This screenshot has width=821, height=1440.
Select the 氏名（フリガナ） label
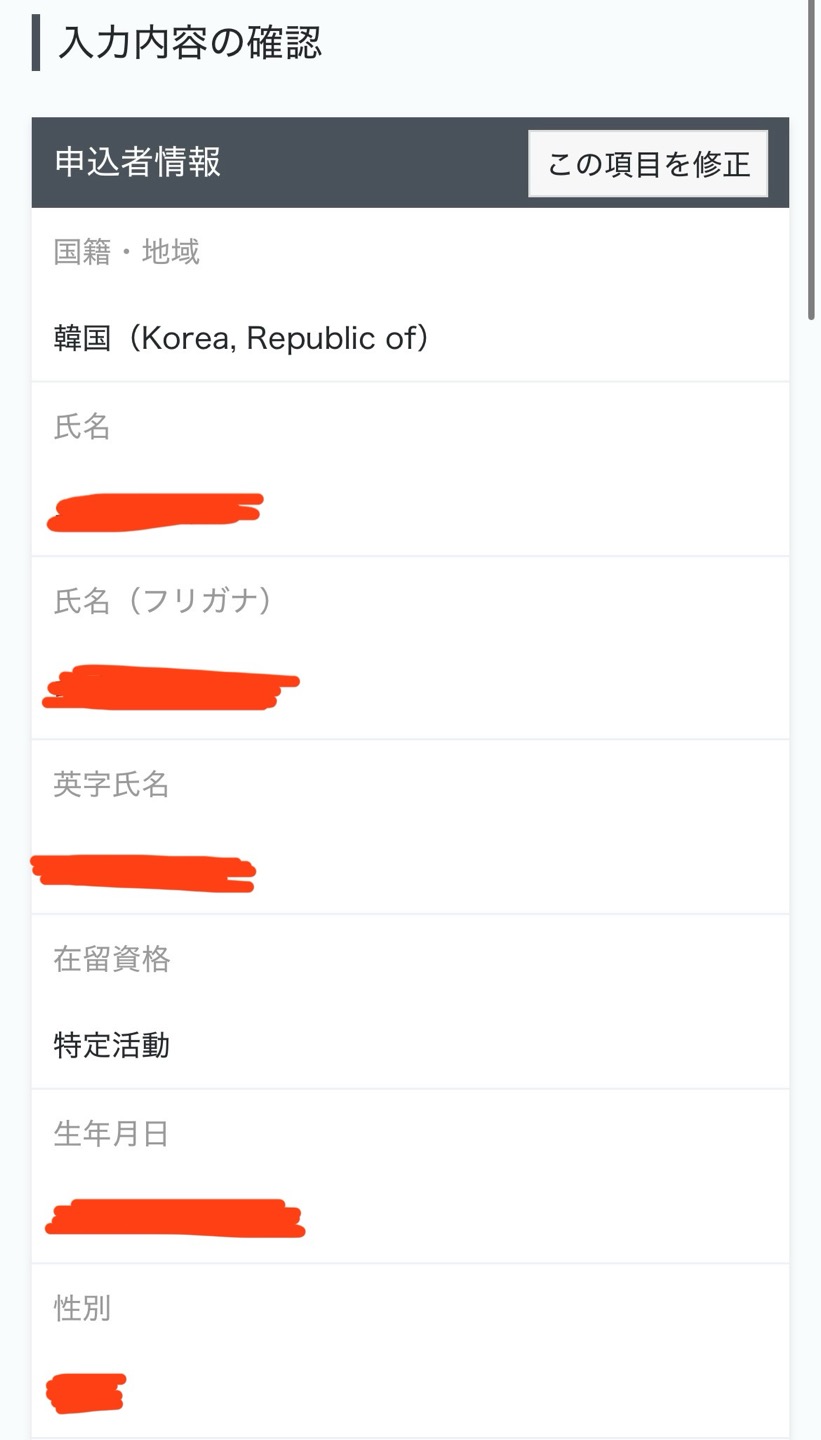pyautogui.click(x=163, y=601)
